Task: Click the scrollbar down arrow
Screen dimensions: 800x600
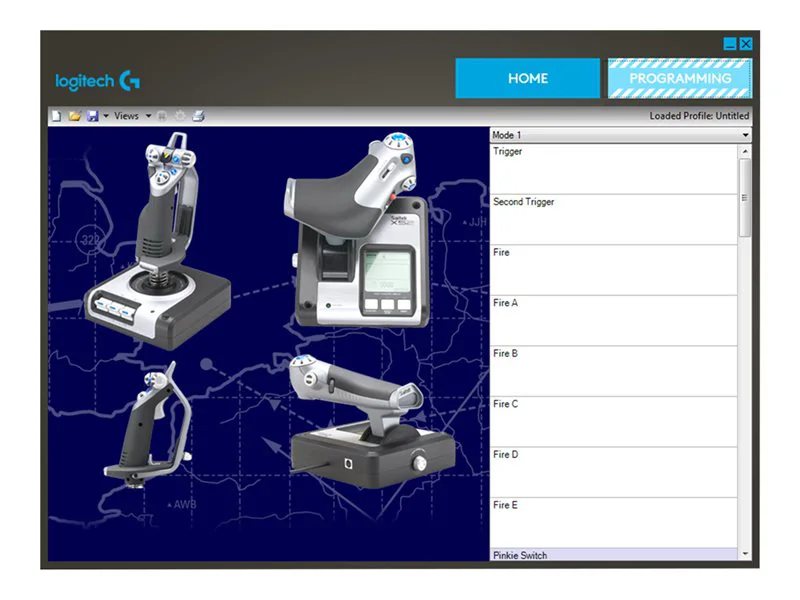Action: pyautogui.click(x=745, y=554)
